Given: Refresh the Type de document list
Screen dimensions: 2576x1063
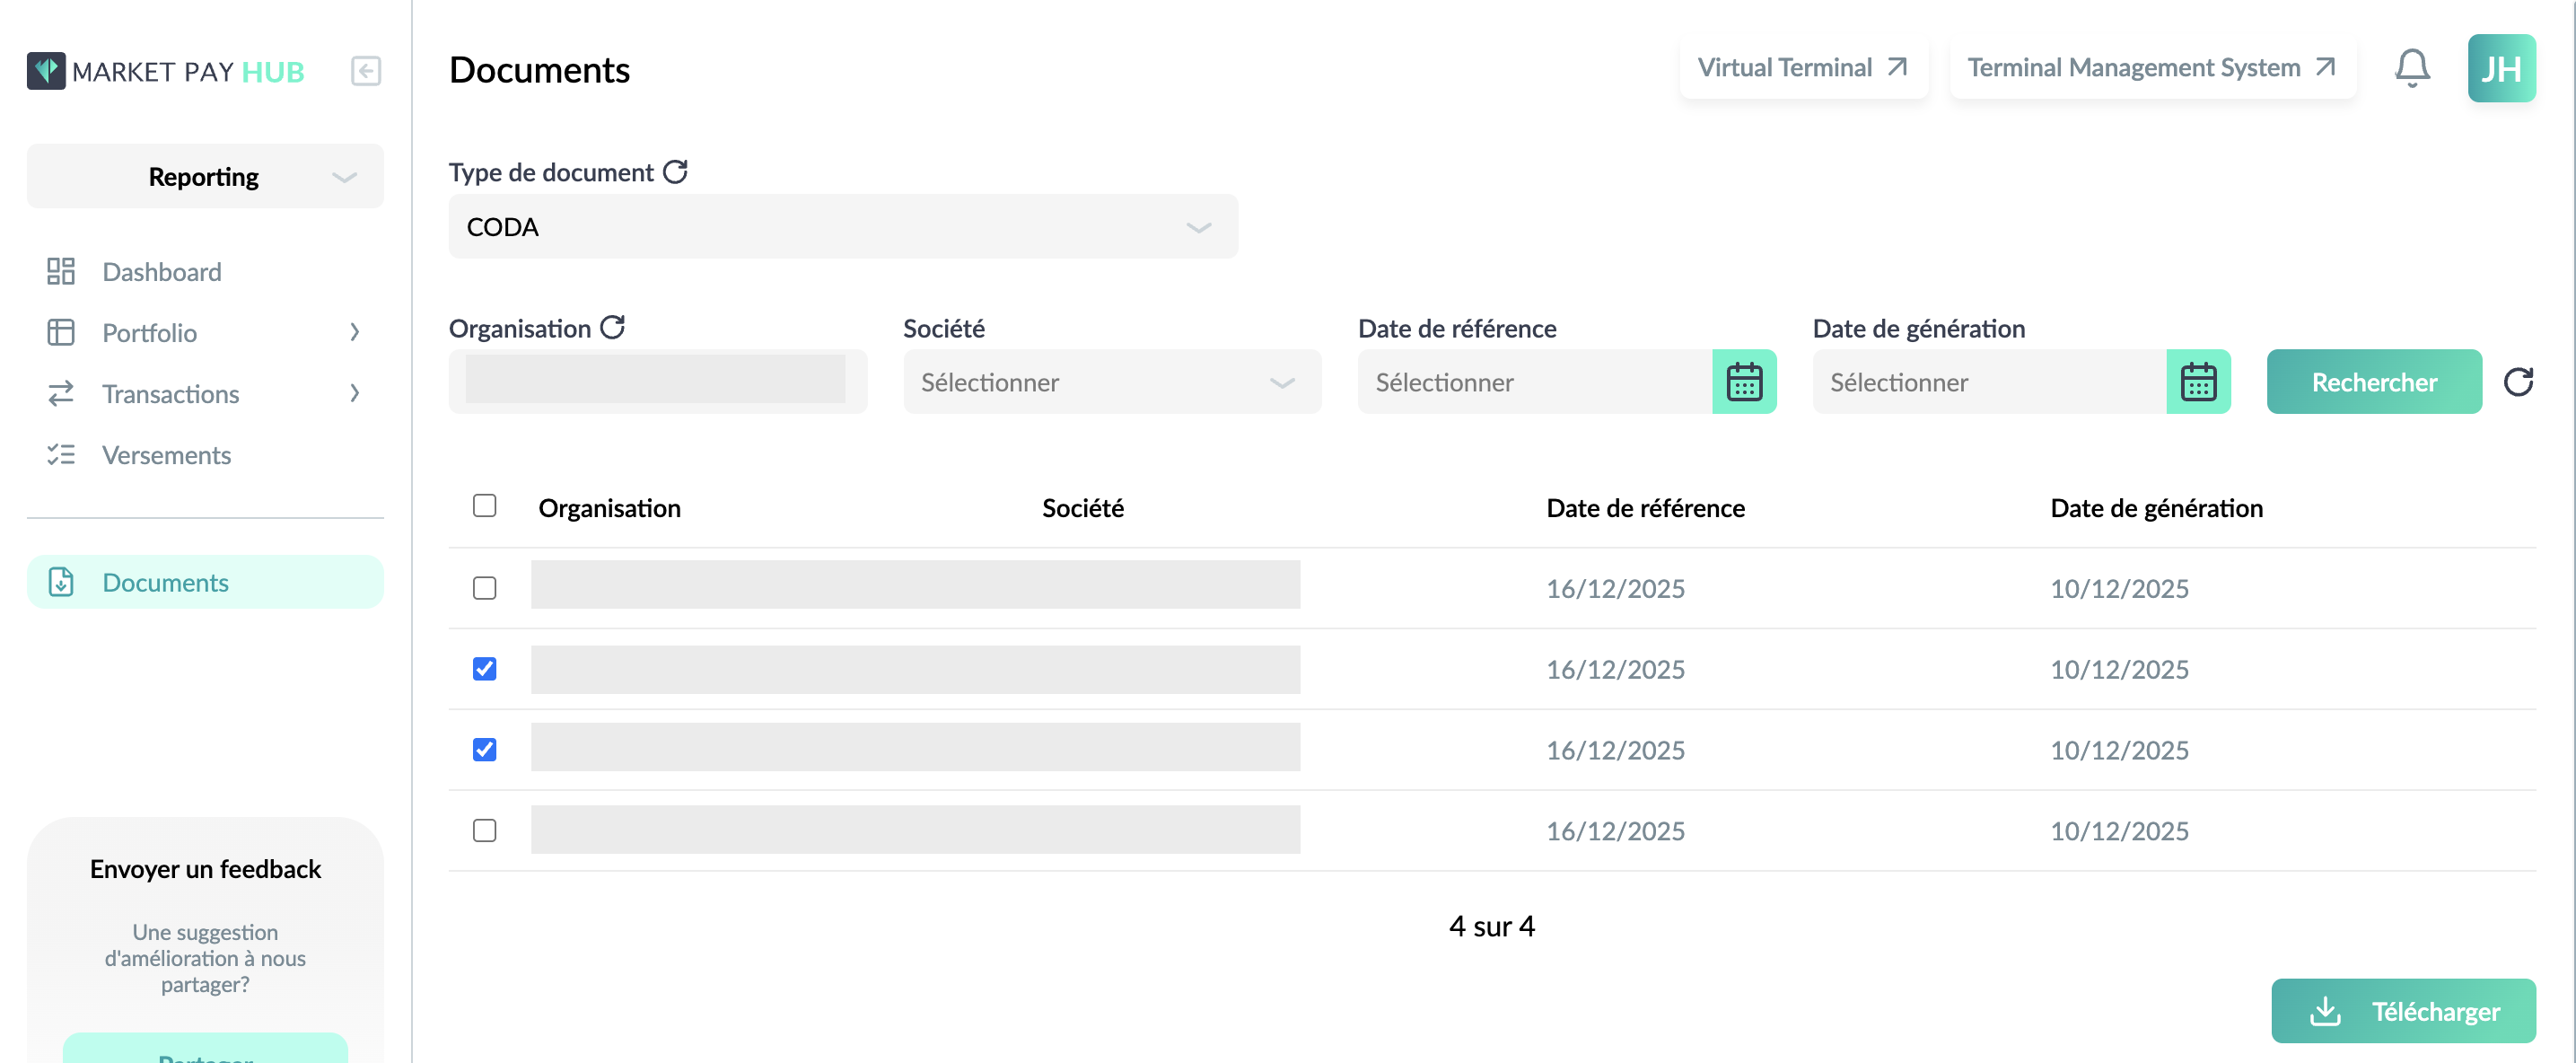Looking at the screenshot, I should click(676, 172).
